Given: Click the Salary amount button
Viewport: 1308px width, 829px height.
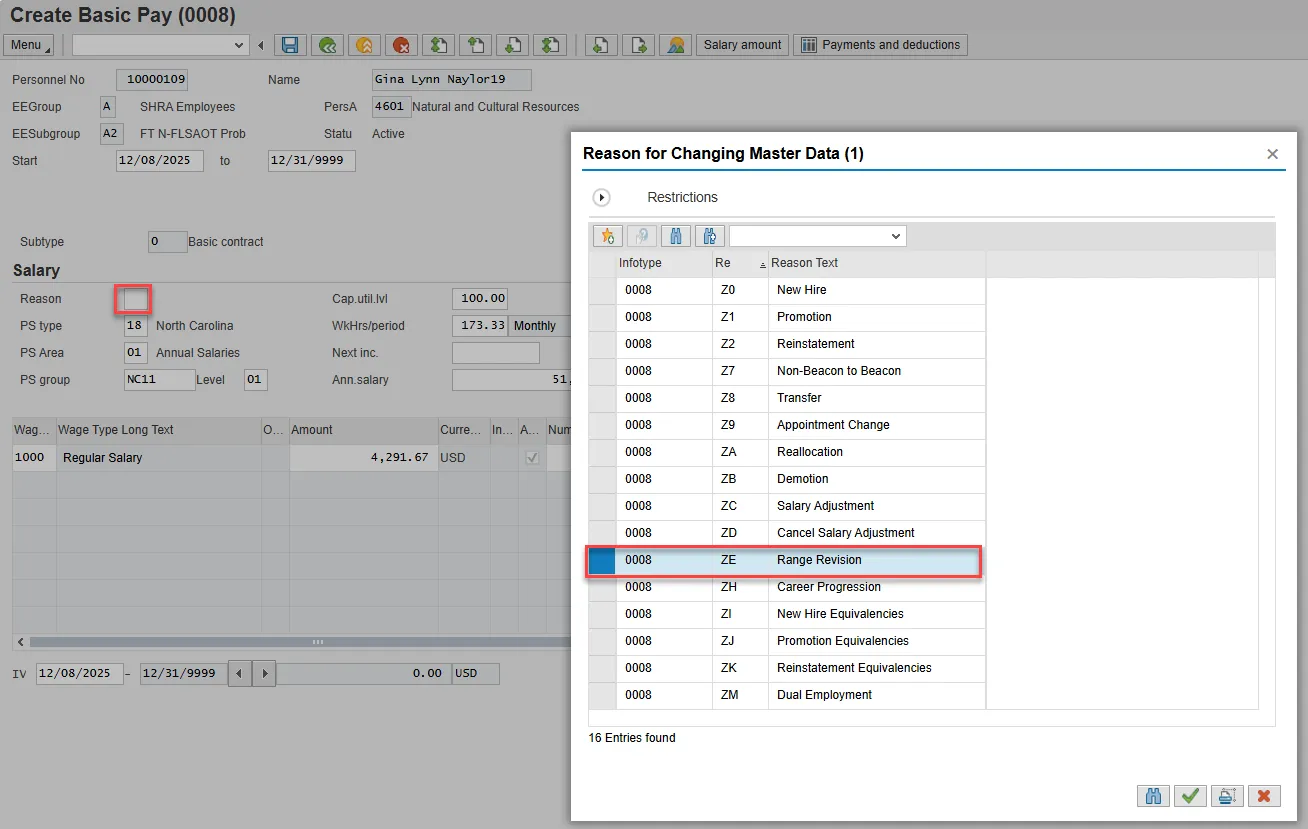Looking at the screenshot, I should [x=742, y=45].
